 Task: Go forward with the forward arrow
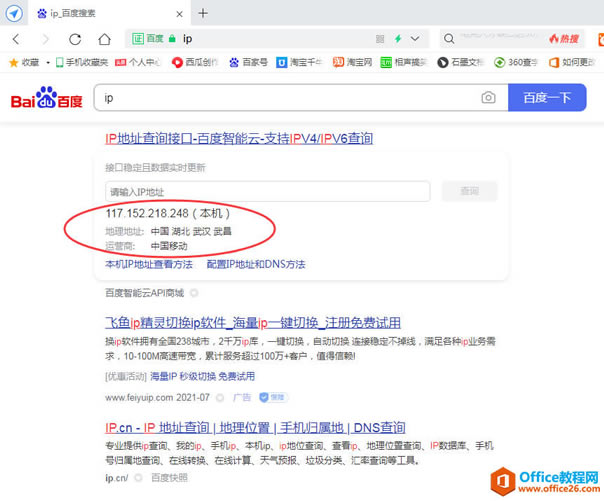click(45, 39)
